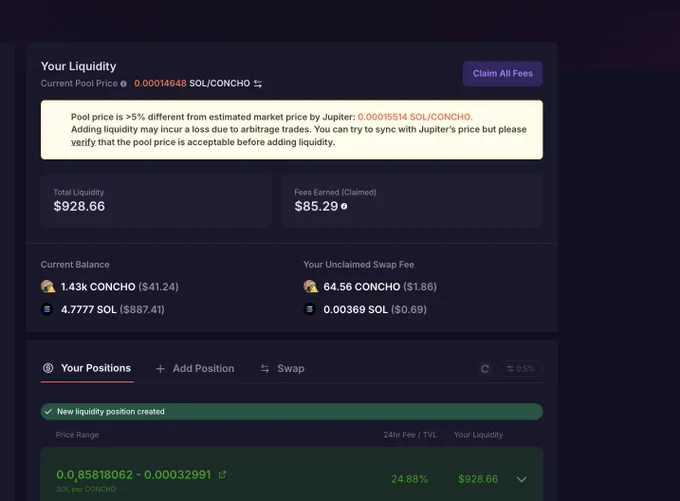
Task: Click the Current Balance label
Action: click(x=75, y=265)
